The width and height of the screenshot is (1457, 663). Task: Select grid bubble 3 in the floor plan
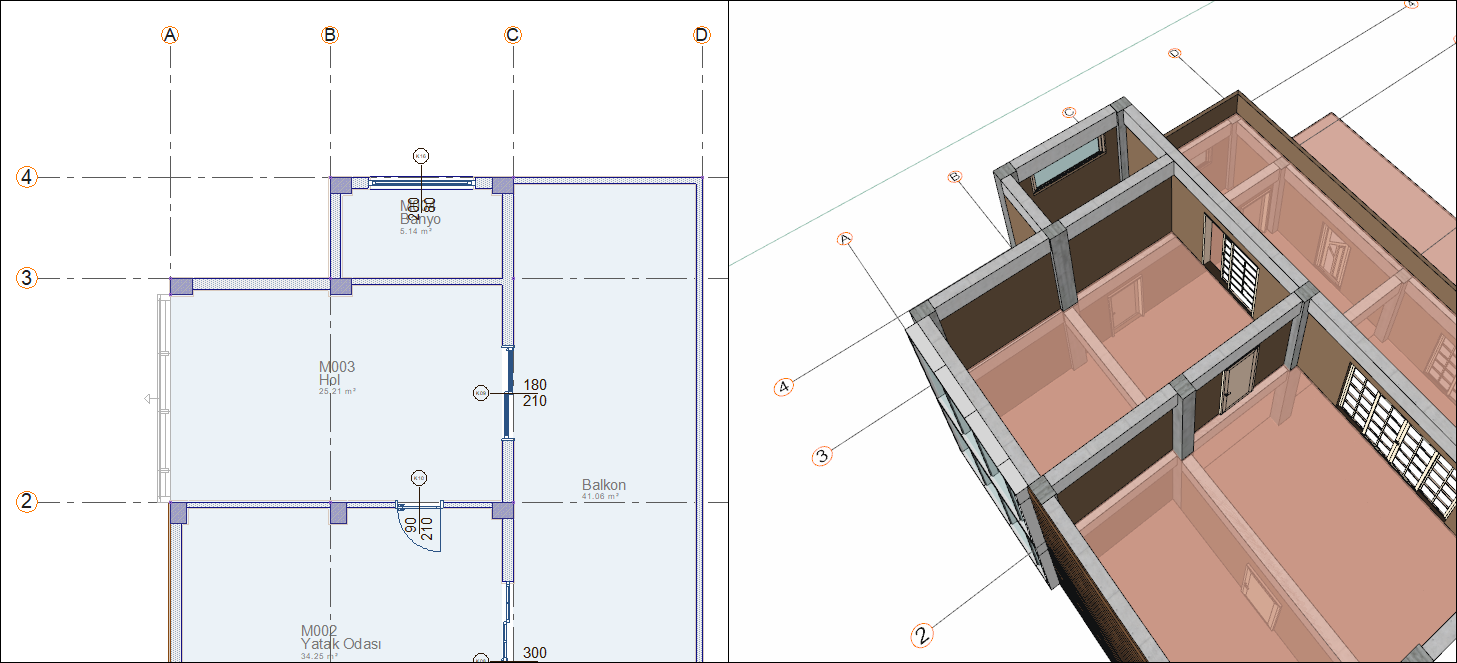pos(27,278)
